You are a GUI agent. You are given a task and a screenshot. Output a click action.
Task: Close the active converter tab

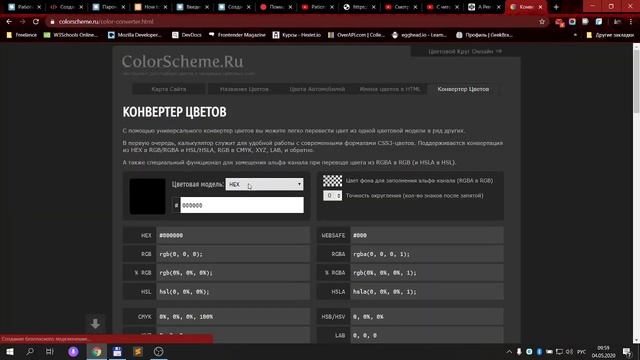coord(540,7)
